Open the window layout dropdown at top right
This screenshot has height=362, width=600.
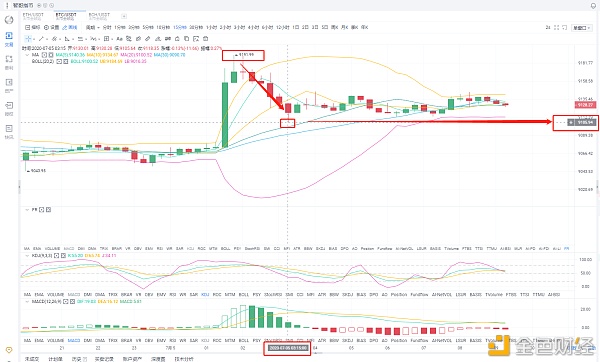click(582, 28)
